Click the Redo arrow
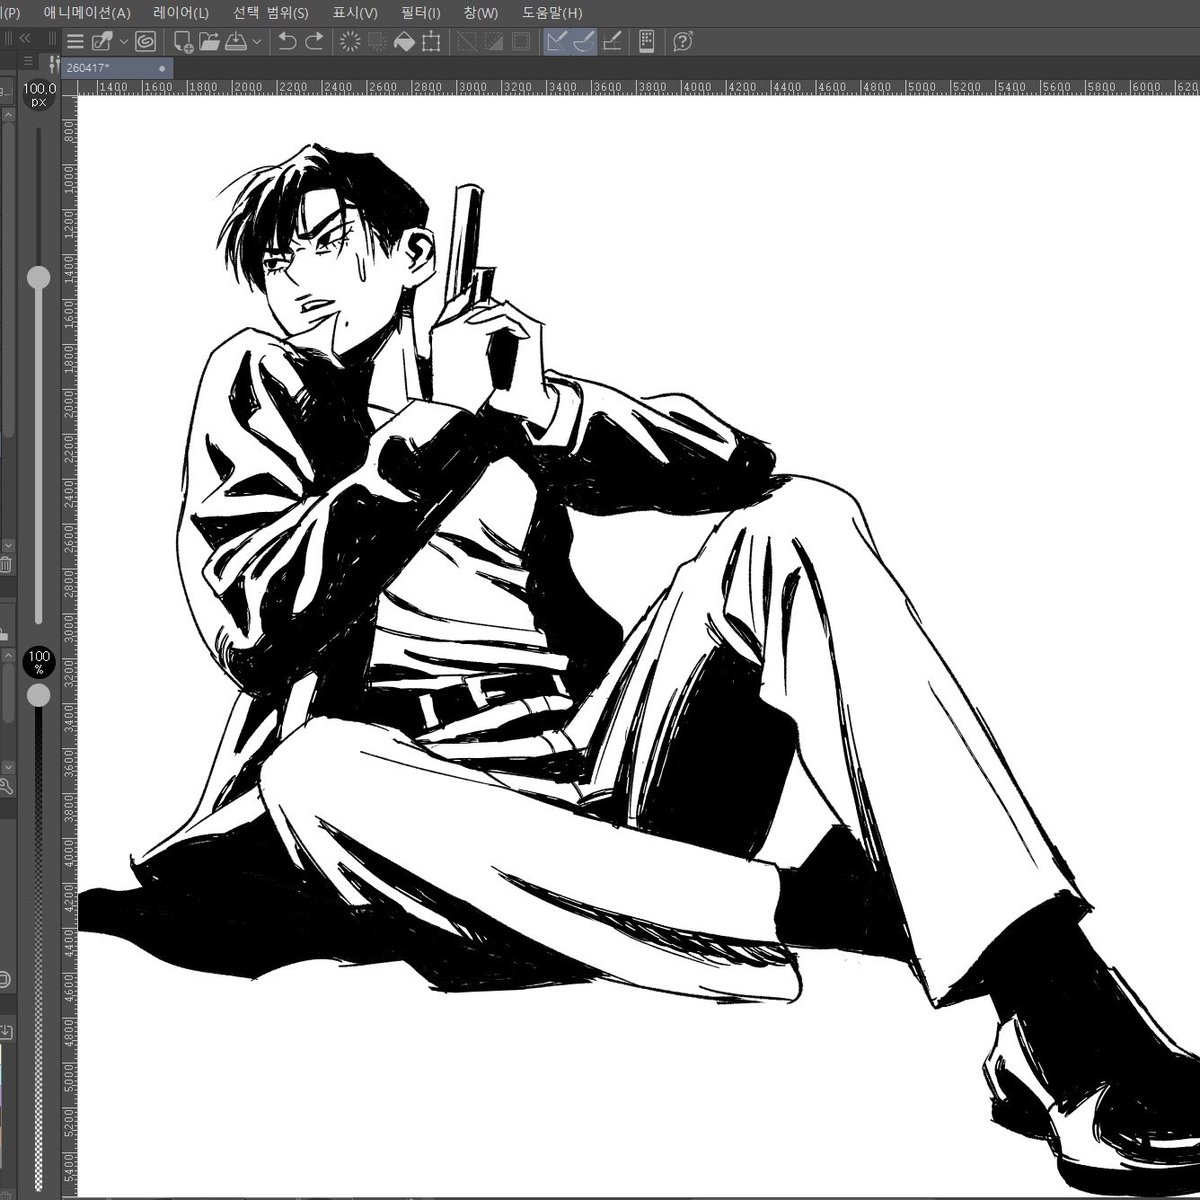1200x1200 pixels. 314,42
